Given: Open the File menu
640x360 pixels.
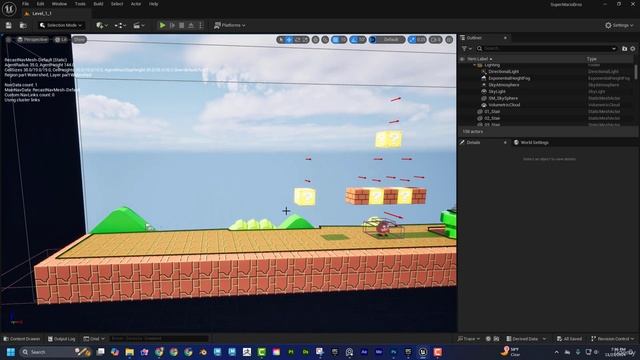Looking at the screenshot, I should (25, 4).
